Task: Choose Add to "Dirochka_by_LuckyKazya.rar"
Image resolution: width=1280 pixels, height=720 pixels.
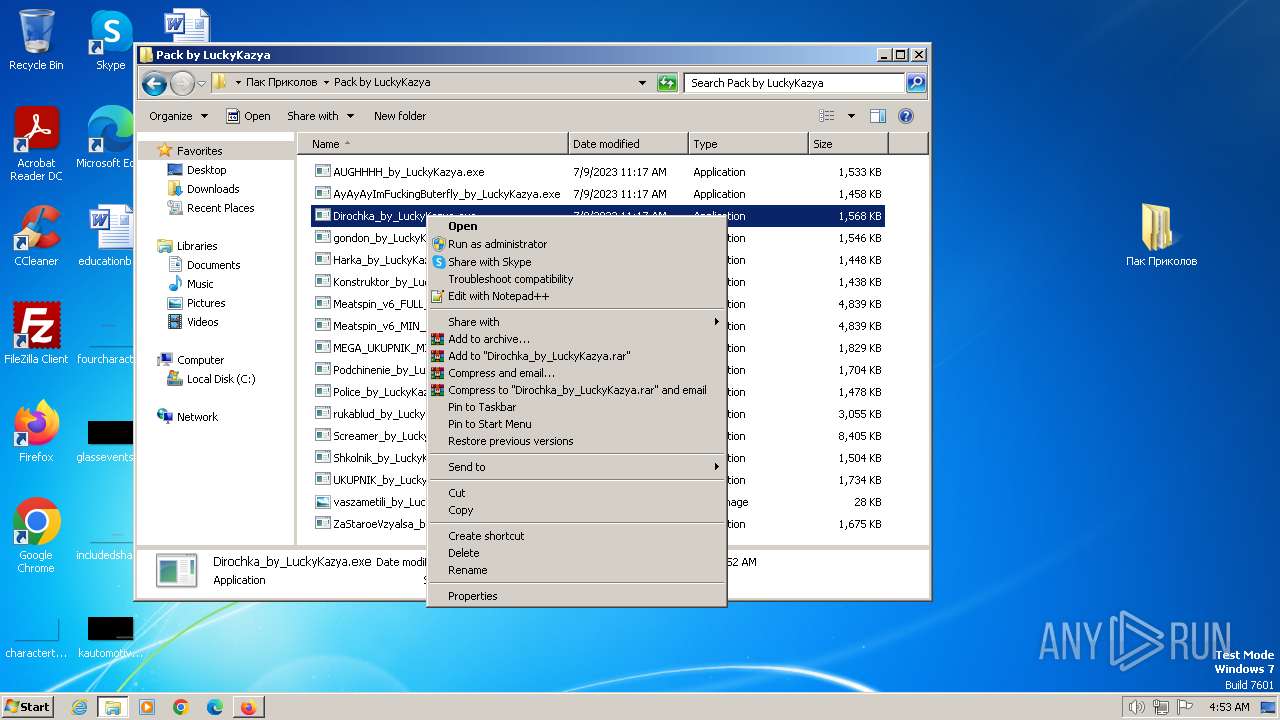Action: (x=576, y=356)
